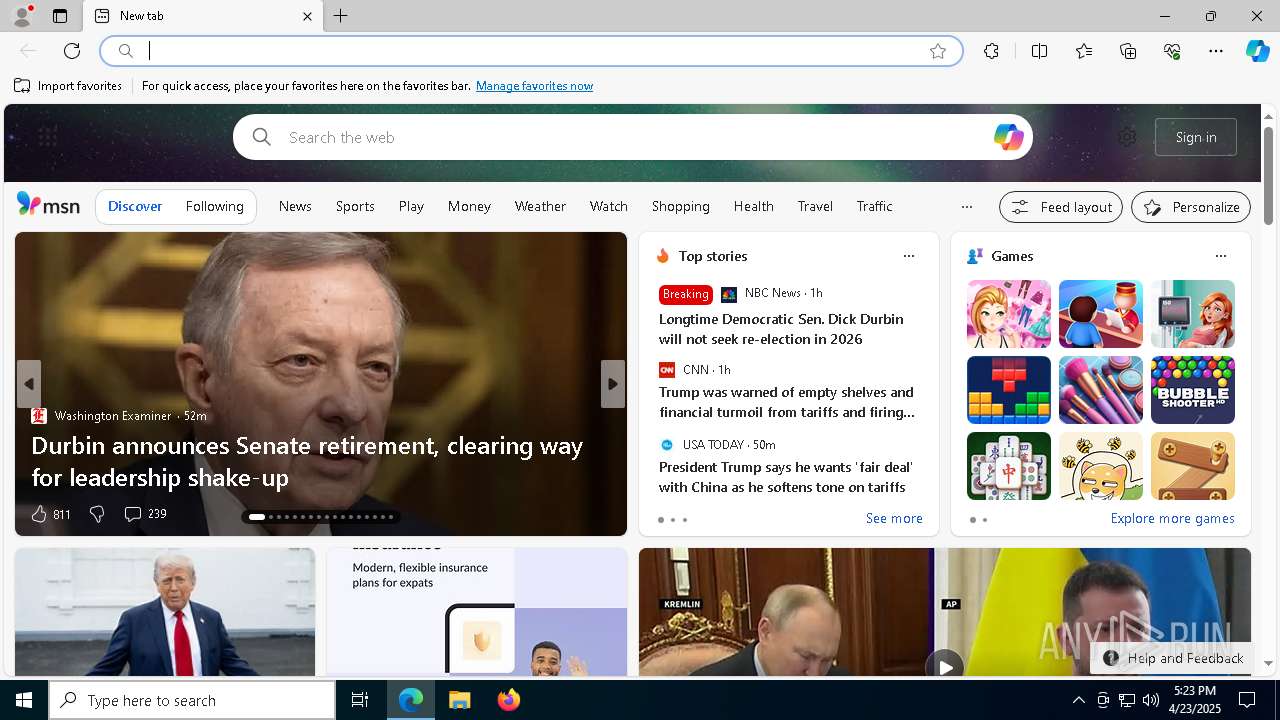Select the Discover feed tab

click(135, 206)
